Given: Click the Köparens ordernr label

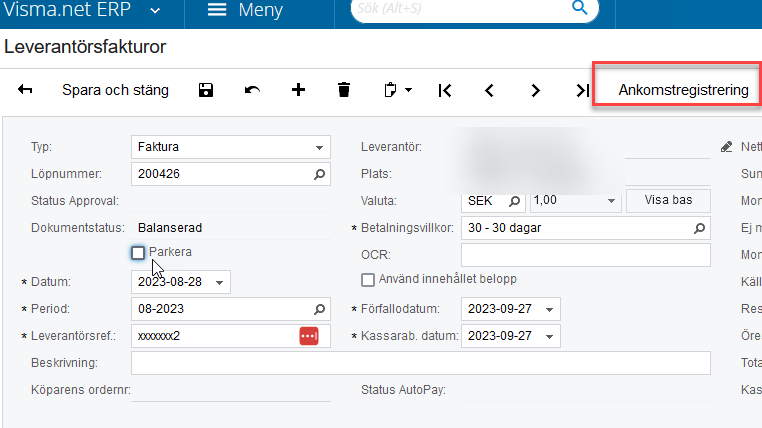Looking at the screenshot, I should pos(81,390).
